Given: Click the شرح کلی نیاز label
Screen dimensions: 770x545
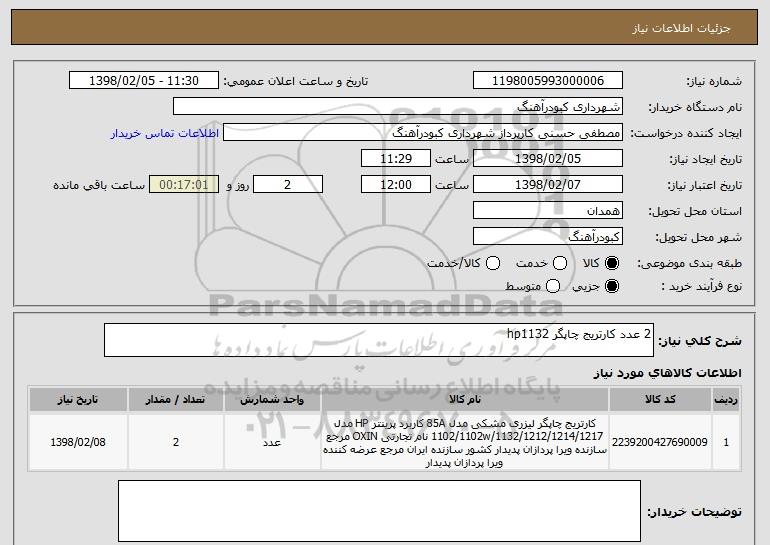Looking at the screenshot, I should (x=700, y=340).
